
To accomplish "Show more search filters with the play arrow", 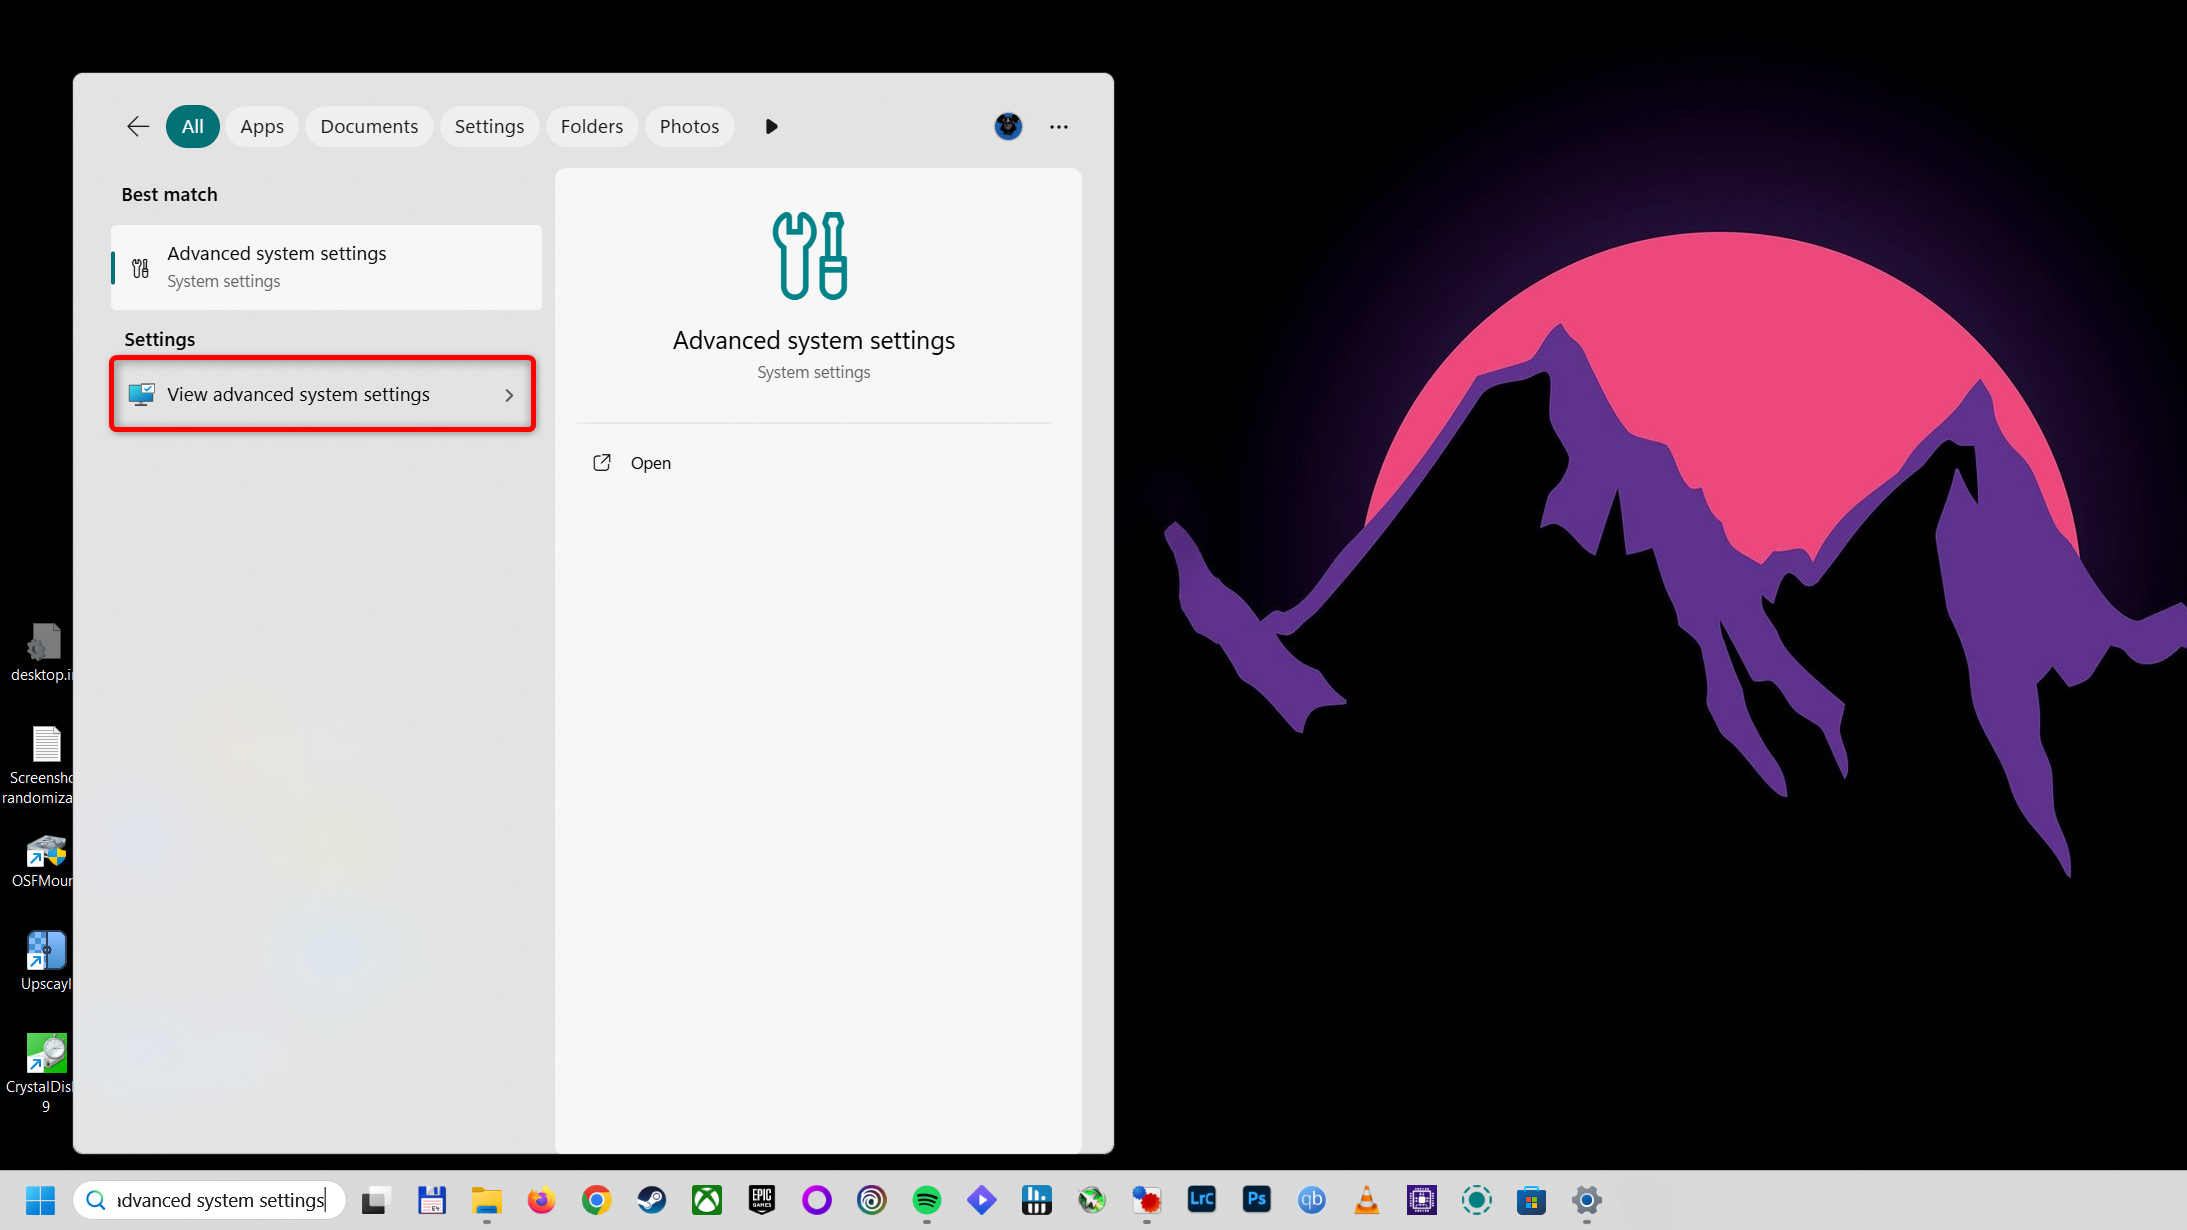I will tap(771, 126).
